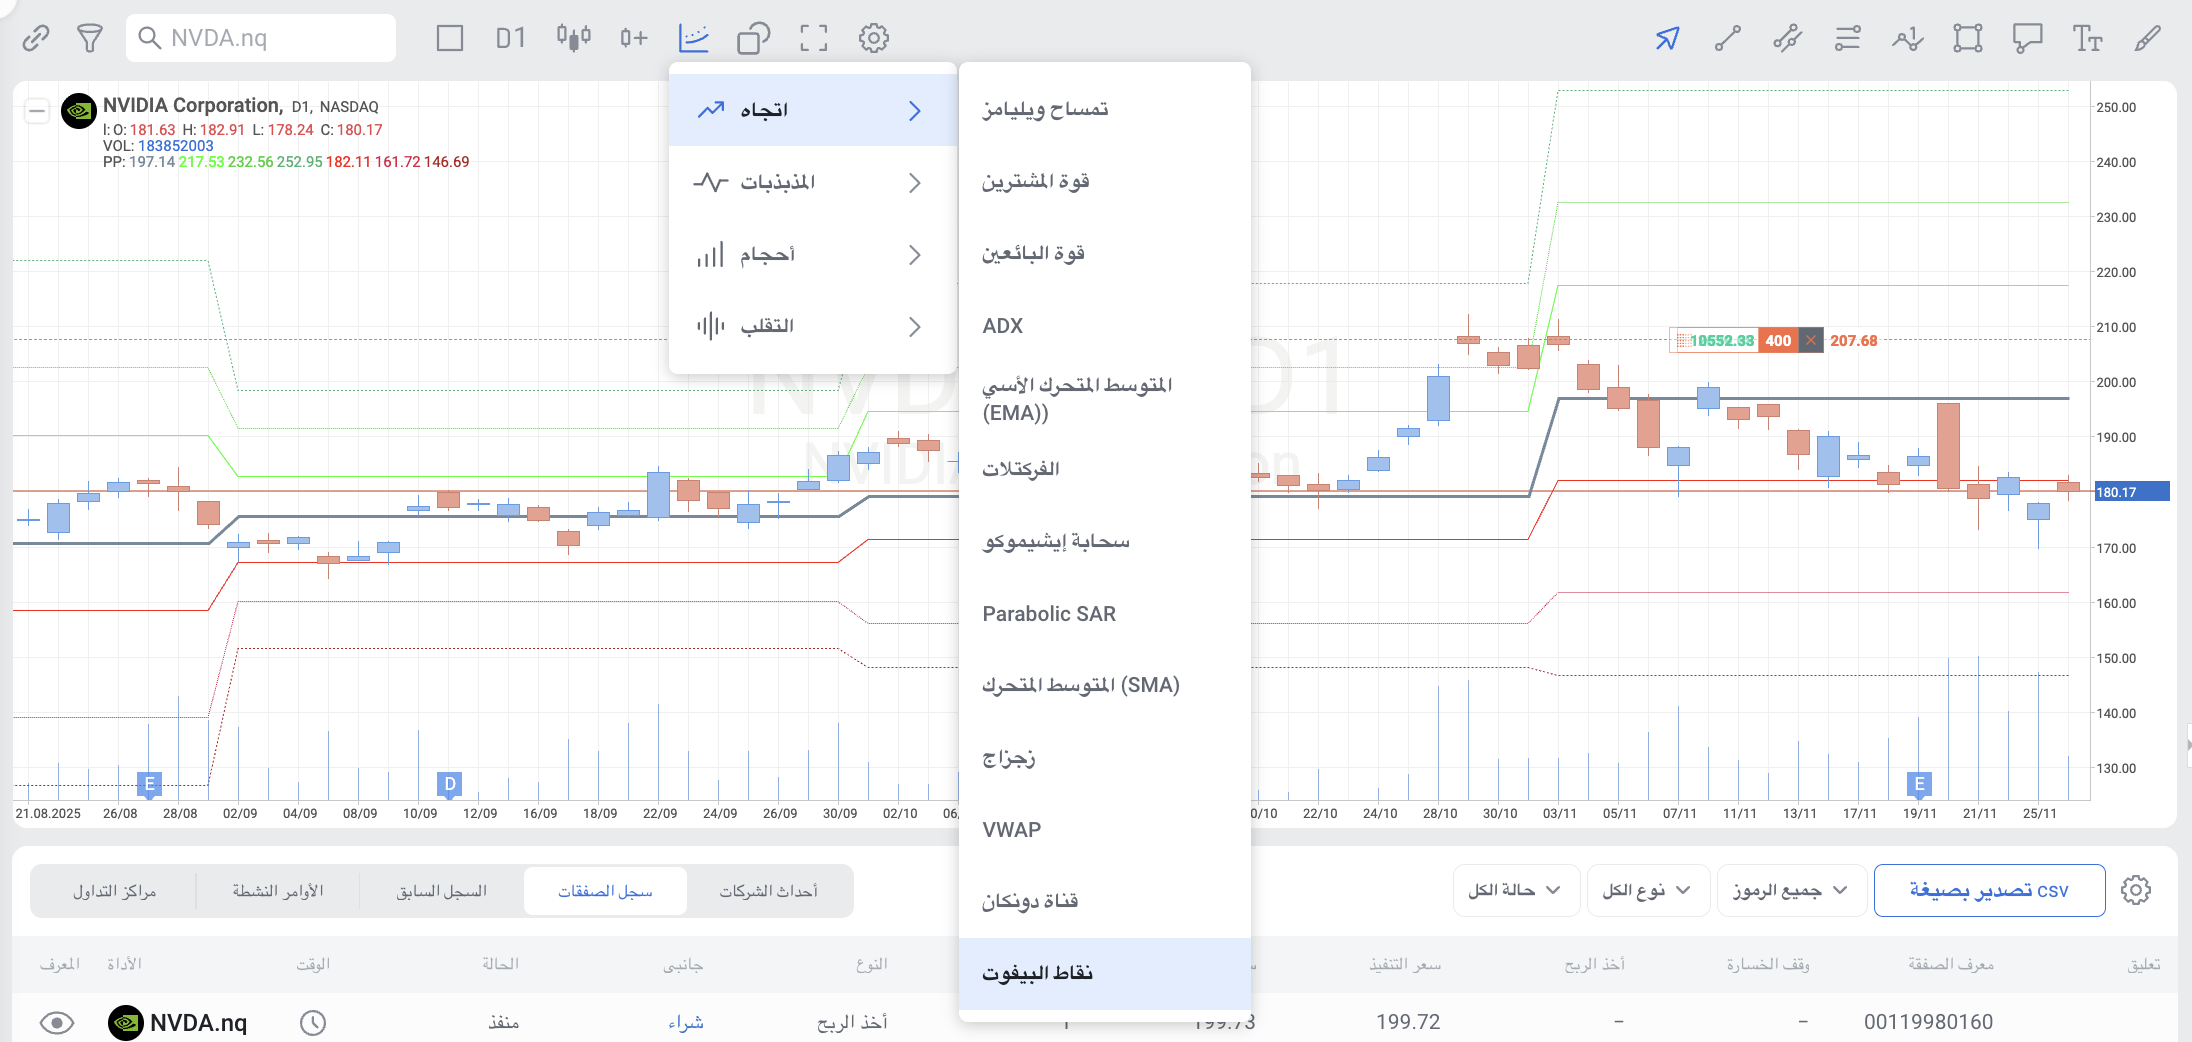2192x1042 pixels.
Task: Add the ADX indicator
Action: (1105, 325)
